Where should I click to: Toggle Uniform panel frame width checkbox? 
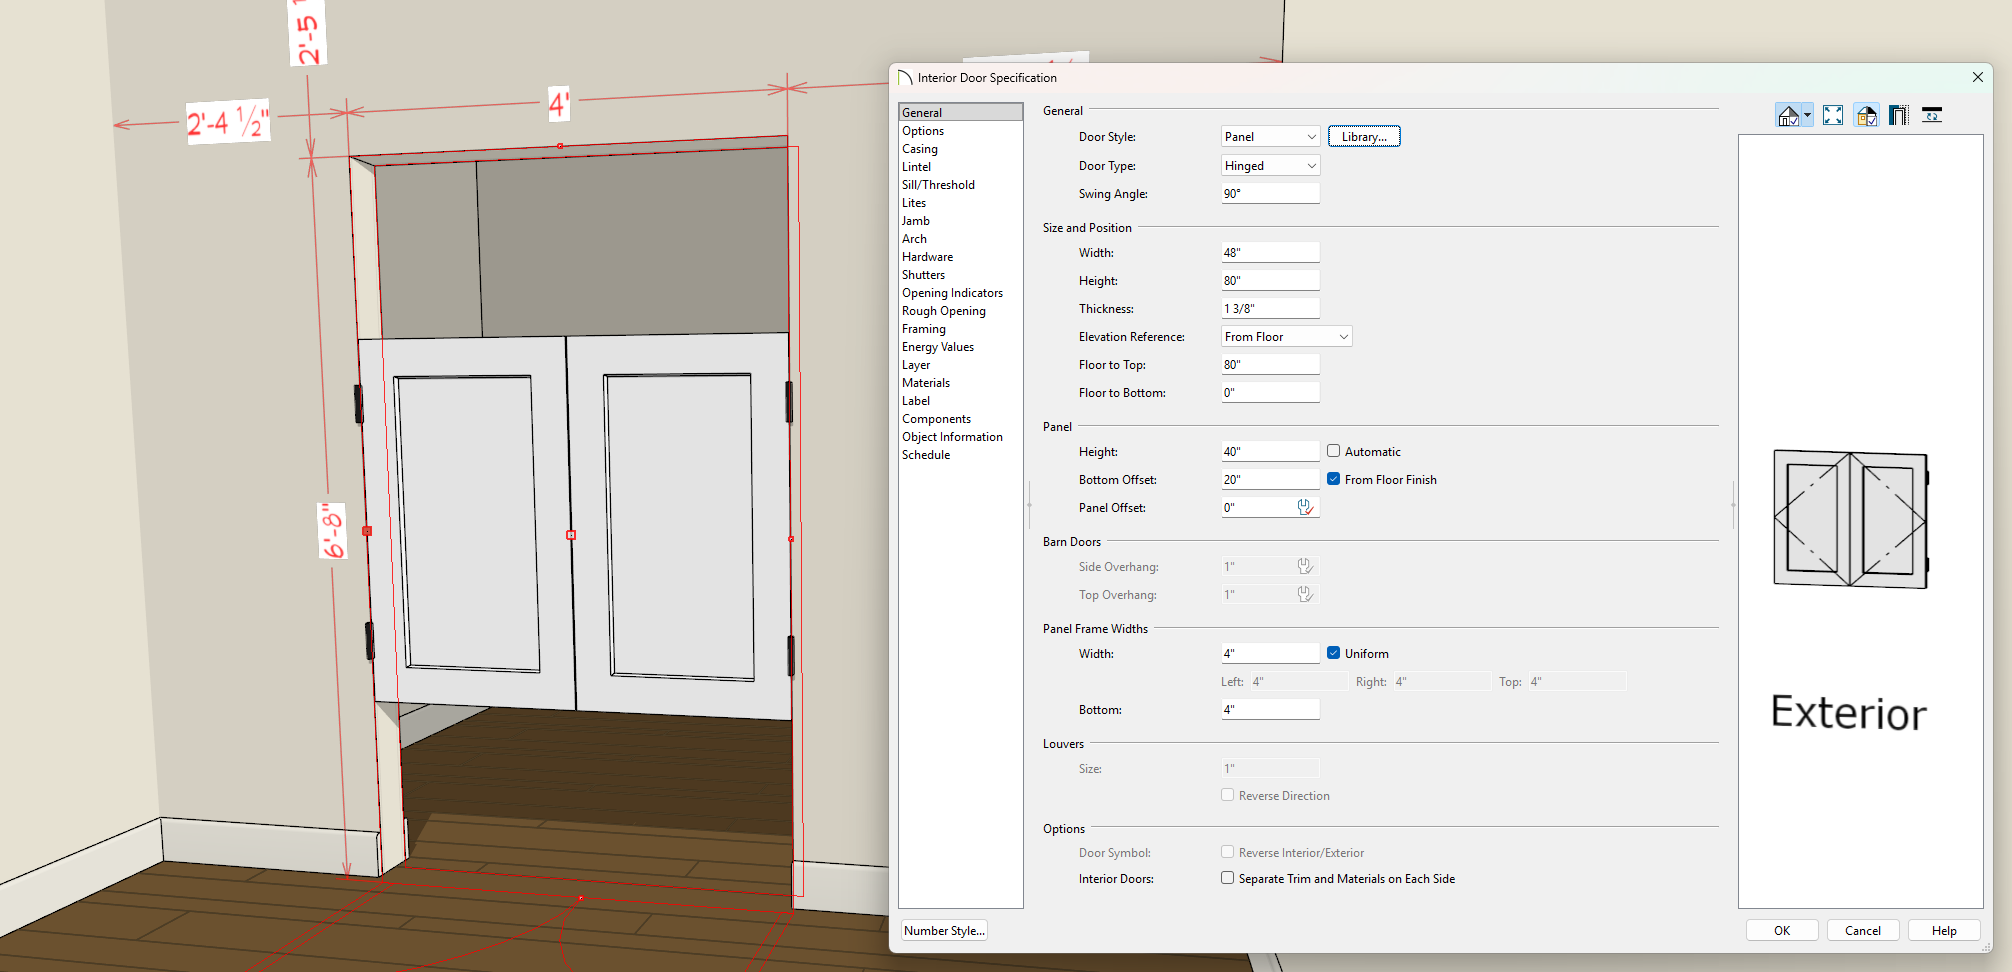pos(1333,654)
